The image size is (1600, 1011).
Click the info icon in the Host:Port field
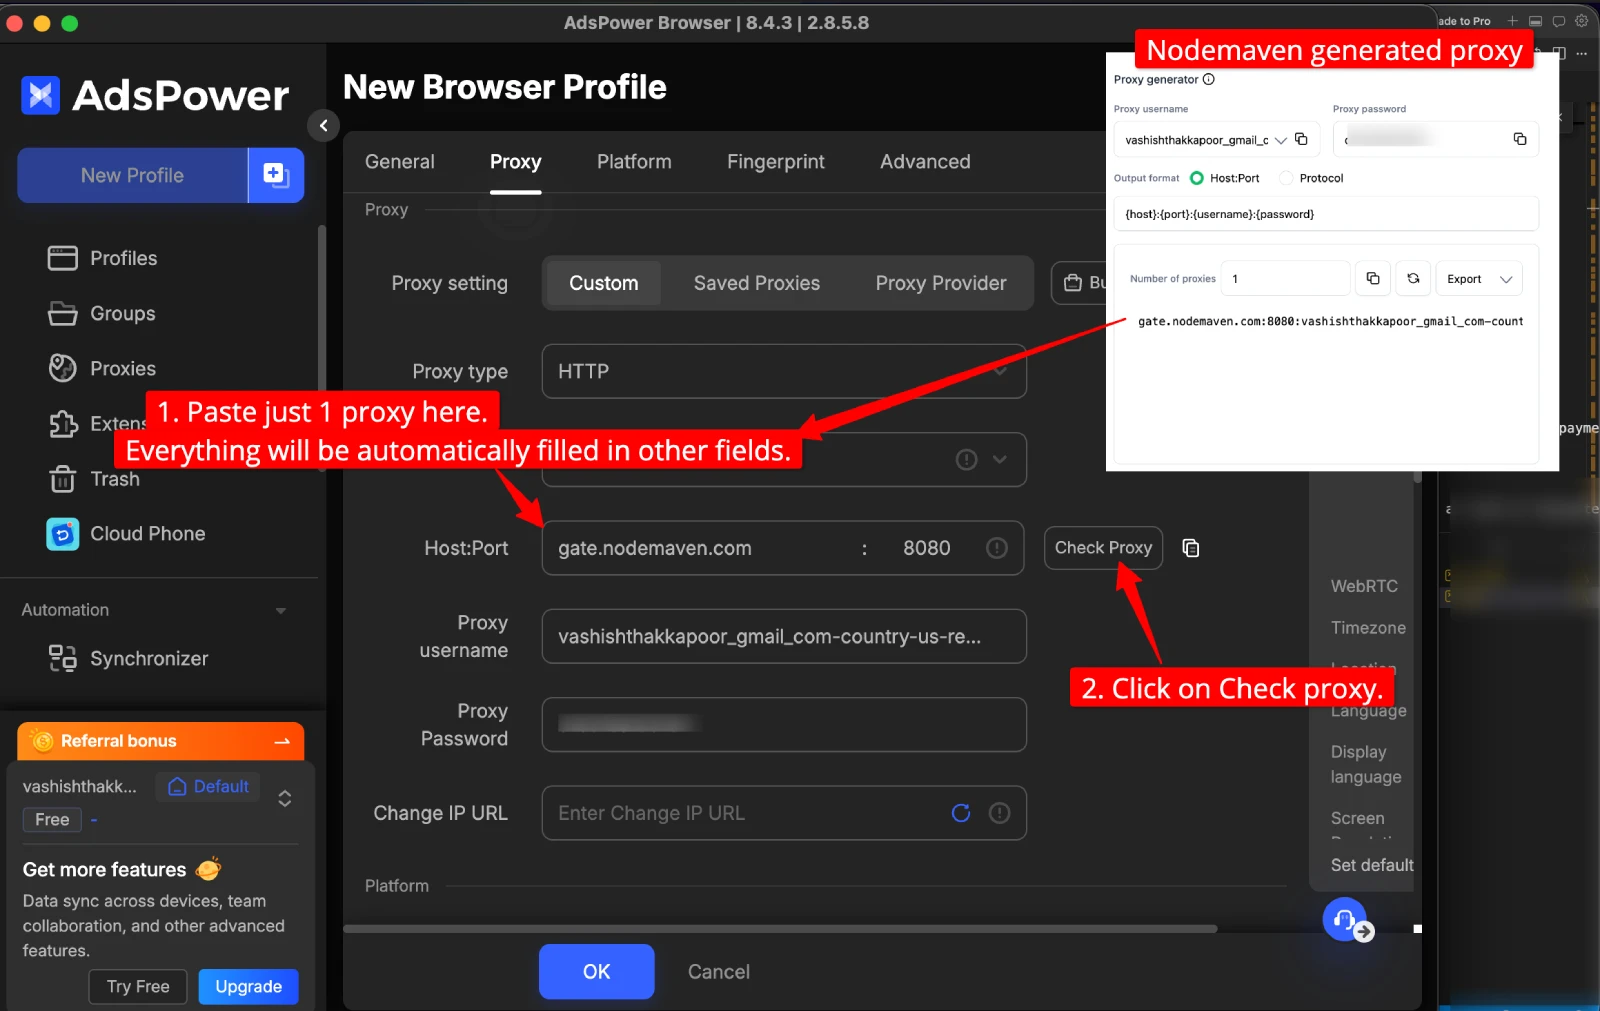996,548
